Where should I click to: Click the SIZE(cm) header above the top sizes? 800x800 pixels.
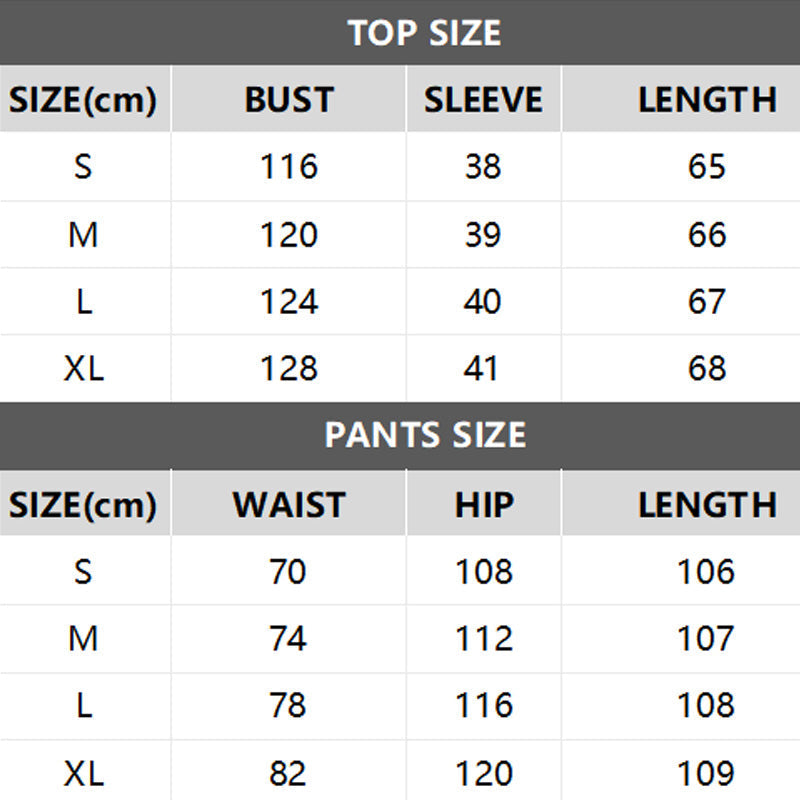pyautogui.click(x=83, y=100)
